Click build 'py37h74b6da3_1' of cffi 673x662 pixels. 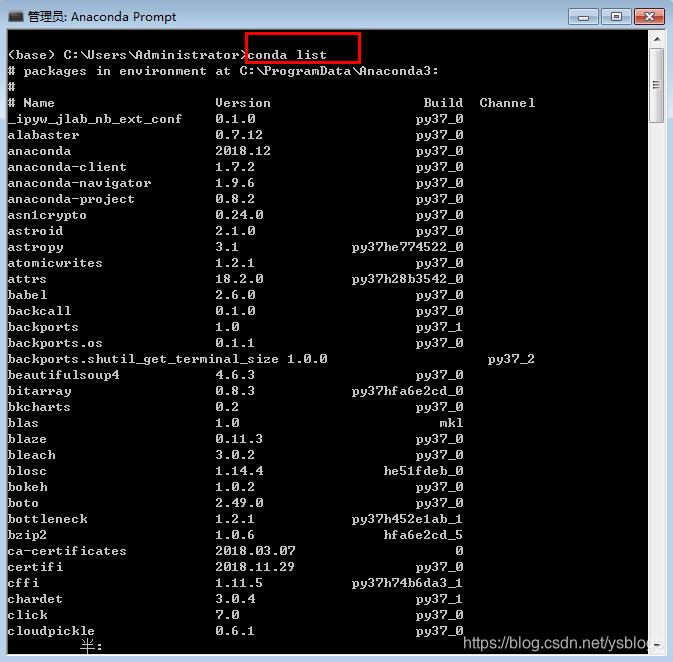(x=407, y=583)
